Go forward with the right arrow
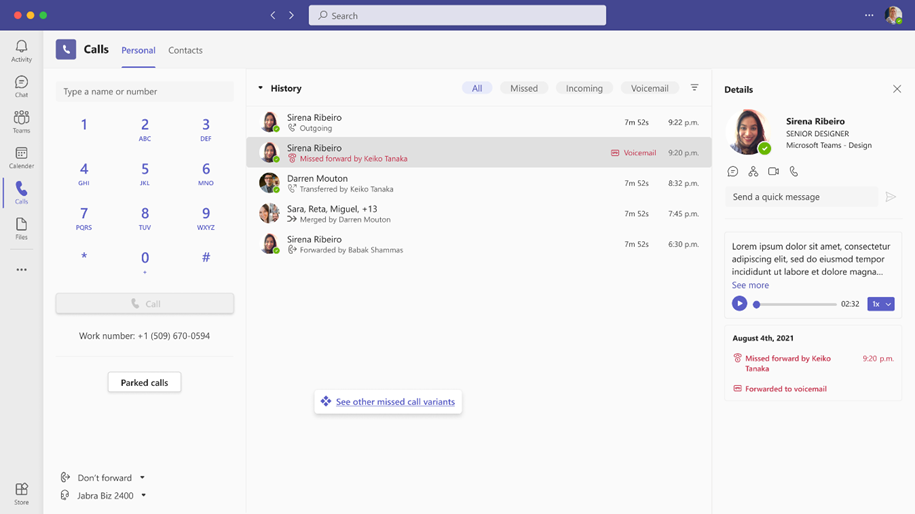 [x=291, y=15]
